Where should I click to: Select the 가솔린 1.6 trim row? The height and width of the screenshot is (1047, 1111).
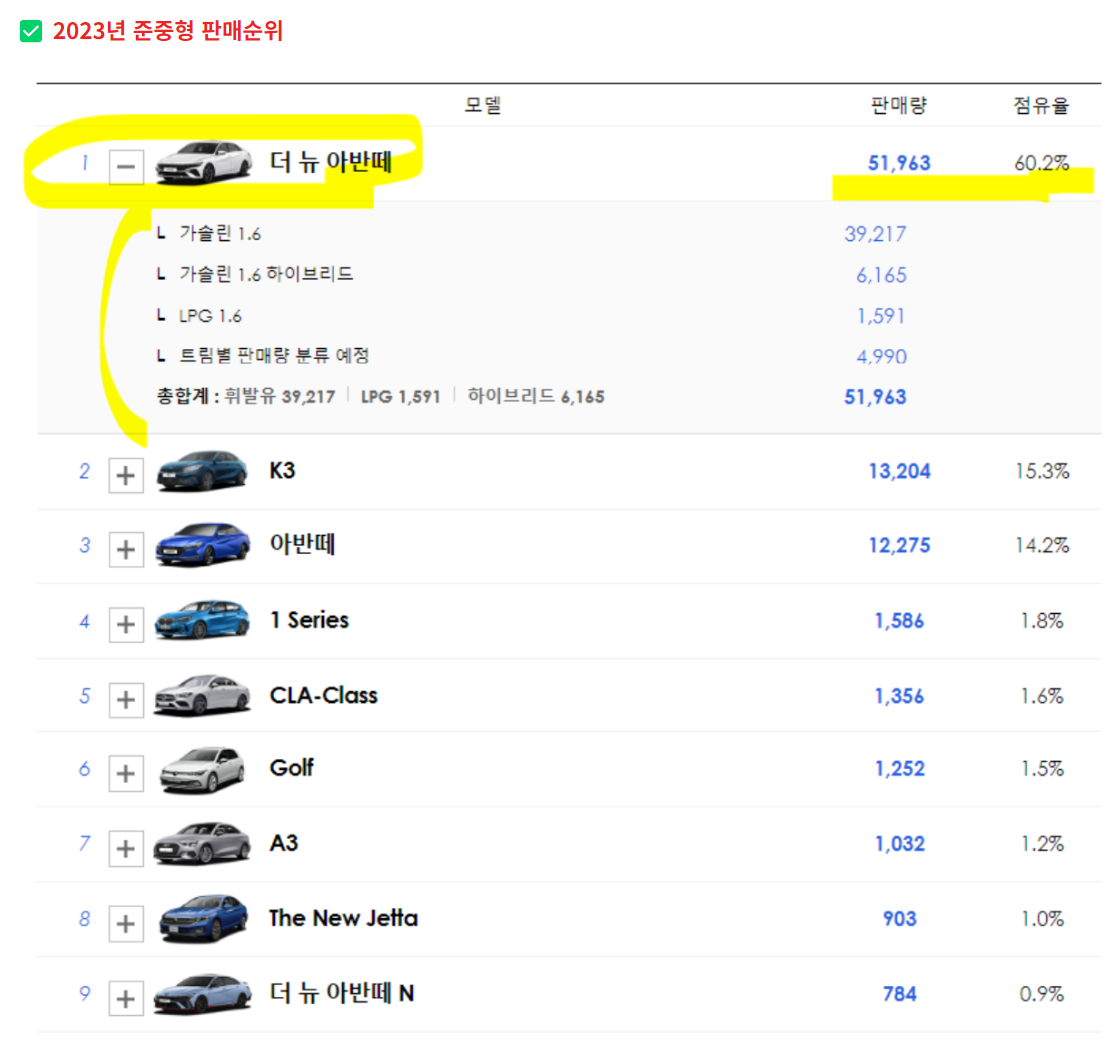tap(220, 234)
